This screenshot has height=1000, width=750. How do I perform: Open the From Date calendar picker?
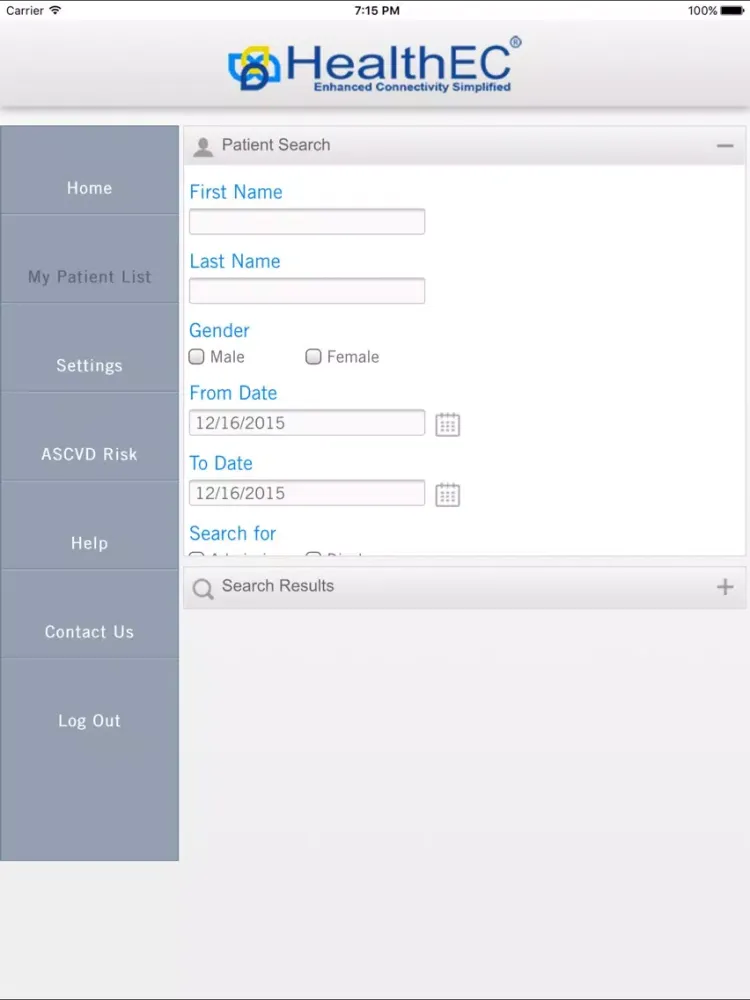point(447,424)
